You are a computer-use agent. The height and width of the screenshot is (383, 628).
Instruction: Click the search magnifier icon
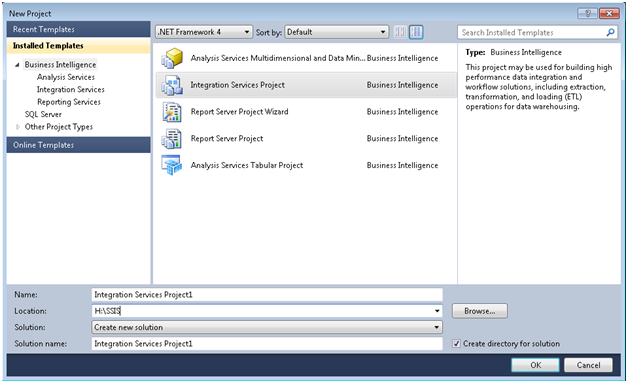[610, 32]
